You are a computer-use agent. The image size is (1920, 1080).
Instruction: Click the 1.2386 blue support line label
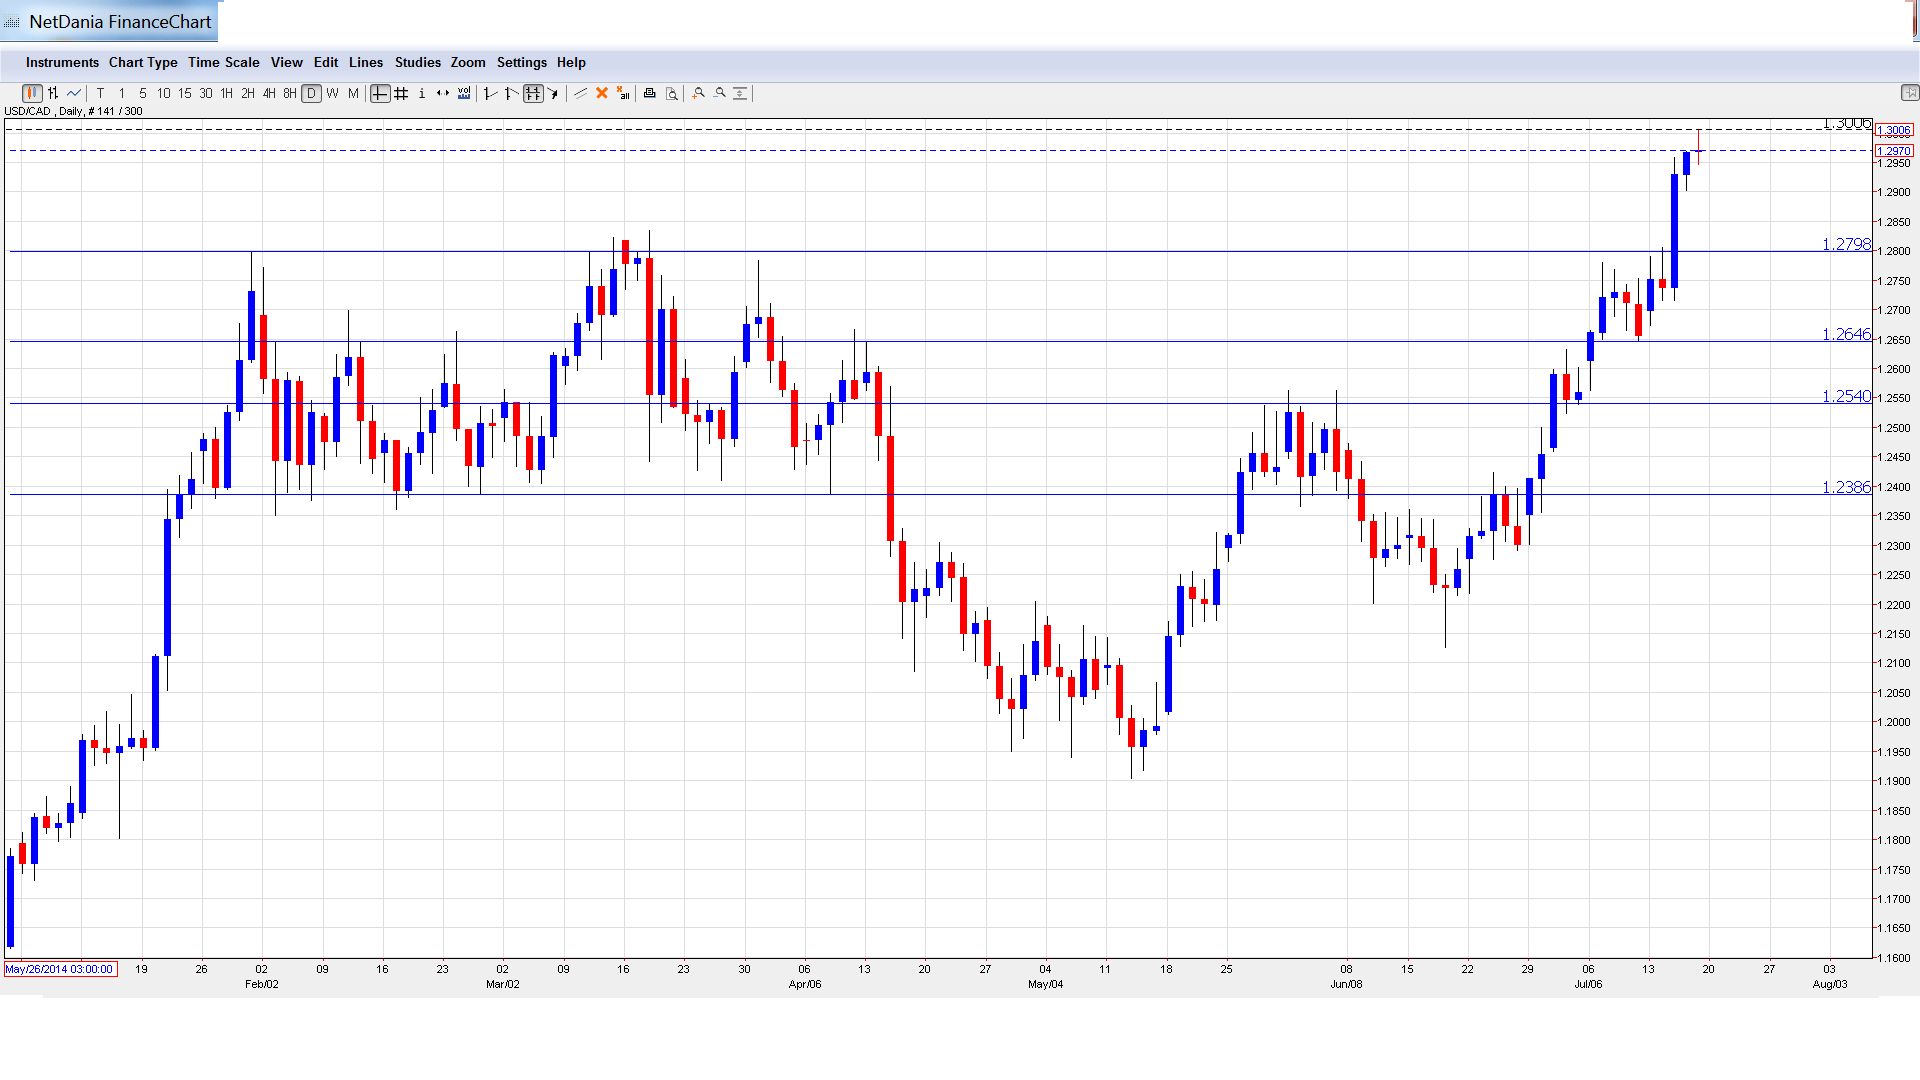[1845, 487]
